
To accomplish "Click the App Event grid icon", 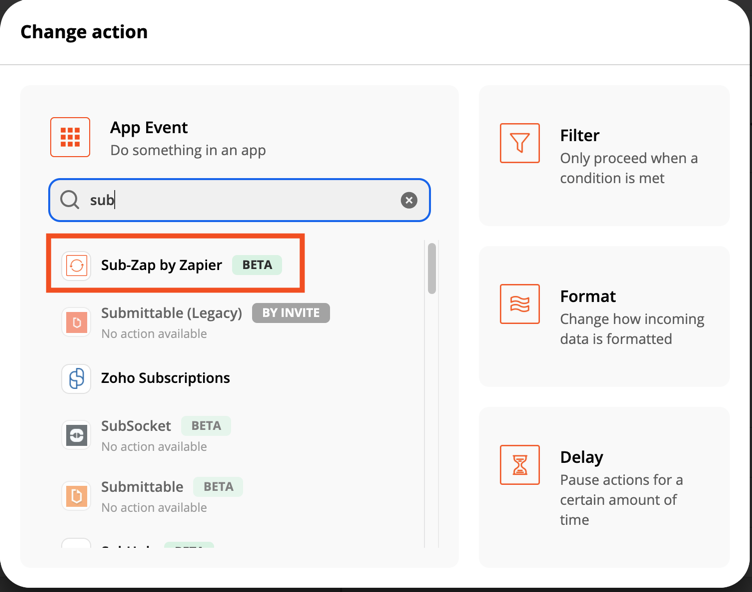I will point(70,138).
